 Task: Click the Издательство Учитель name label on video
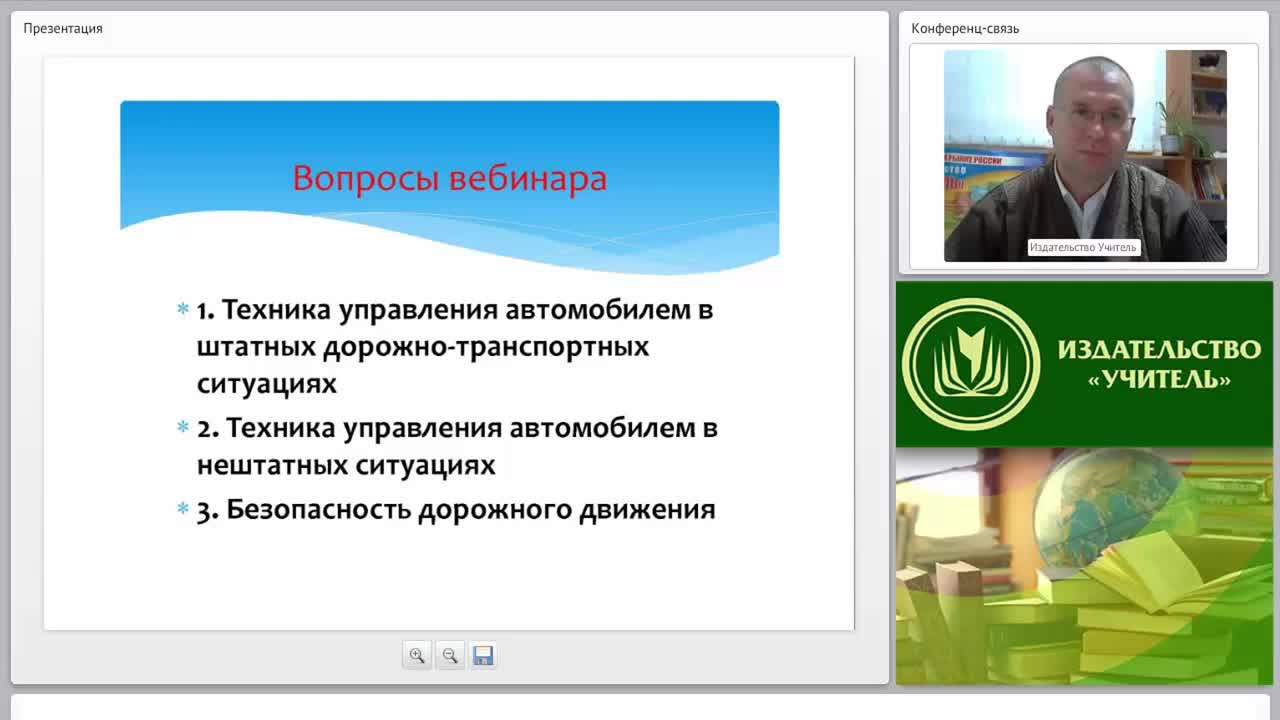(1084, 247)
